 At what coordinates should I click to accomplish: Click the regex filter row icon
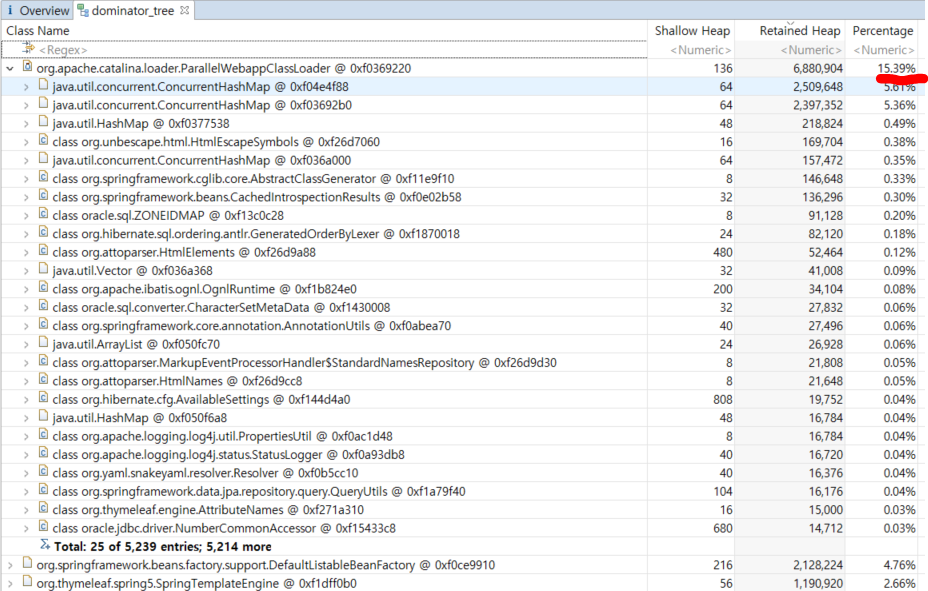[x=28, y=49]
